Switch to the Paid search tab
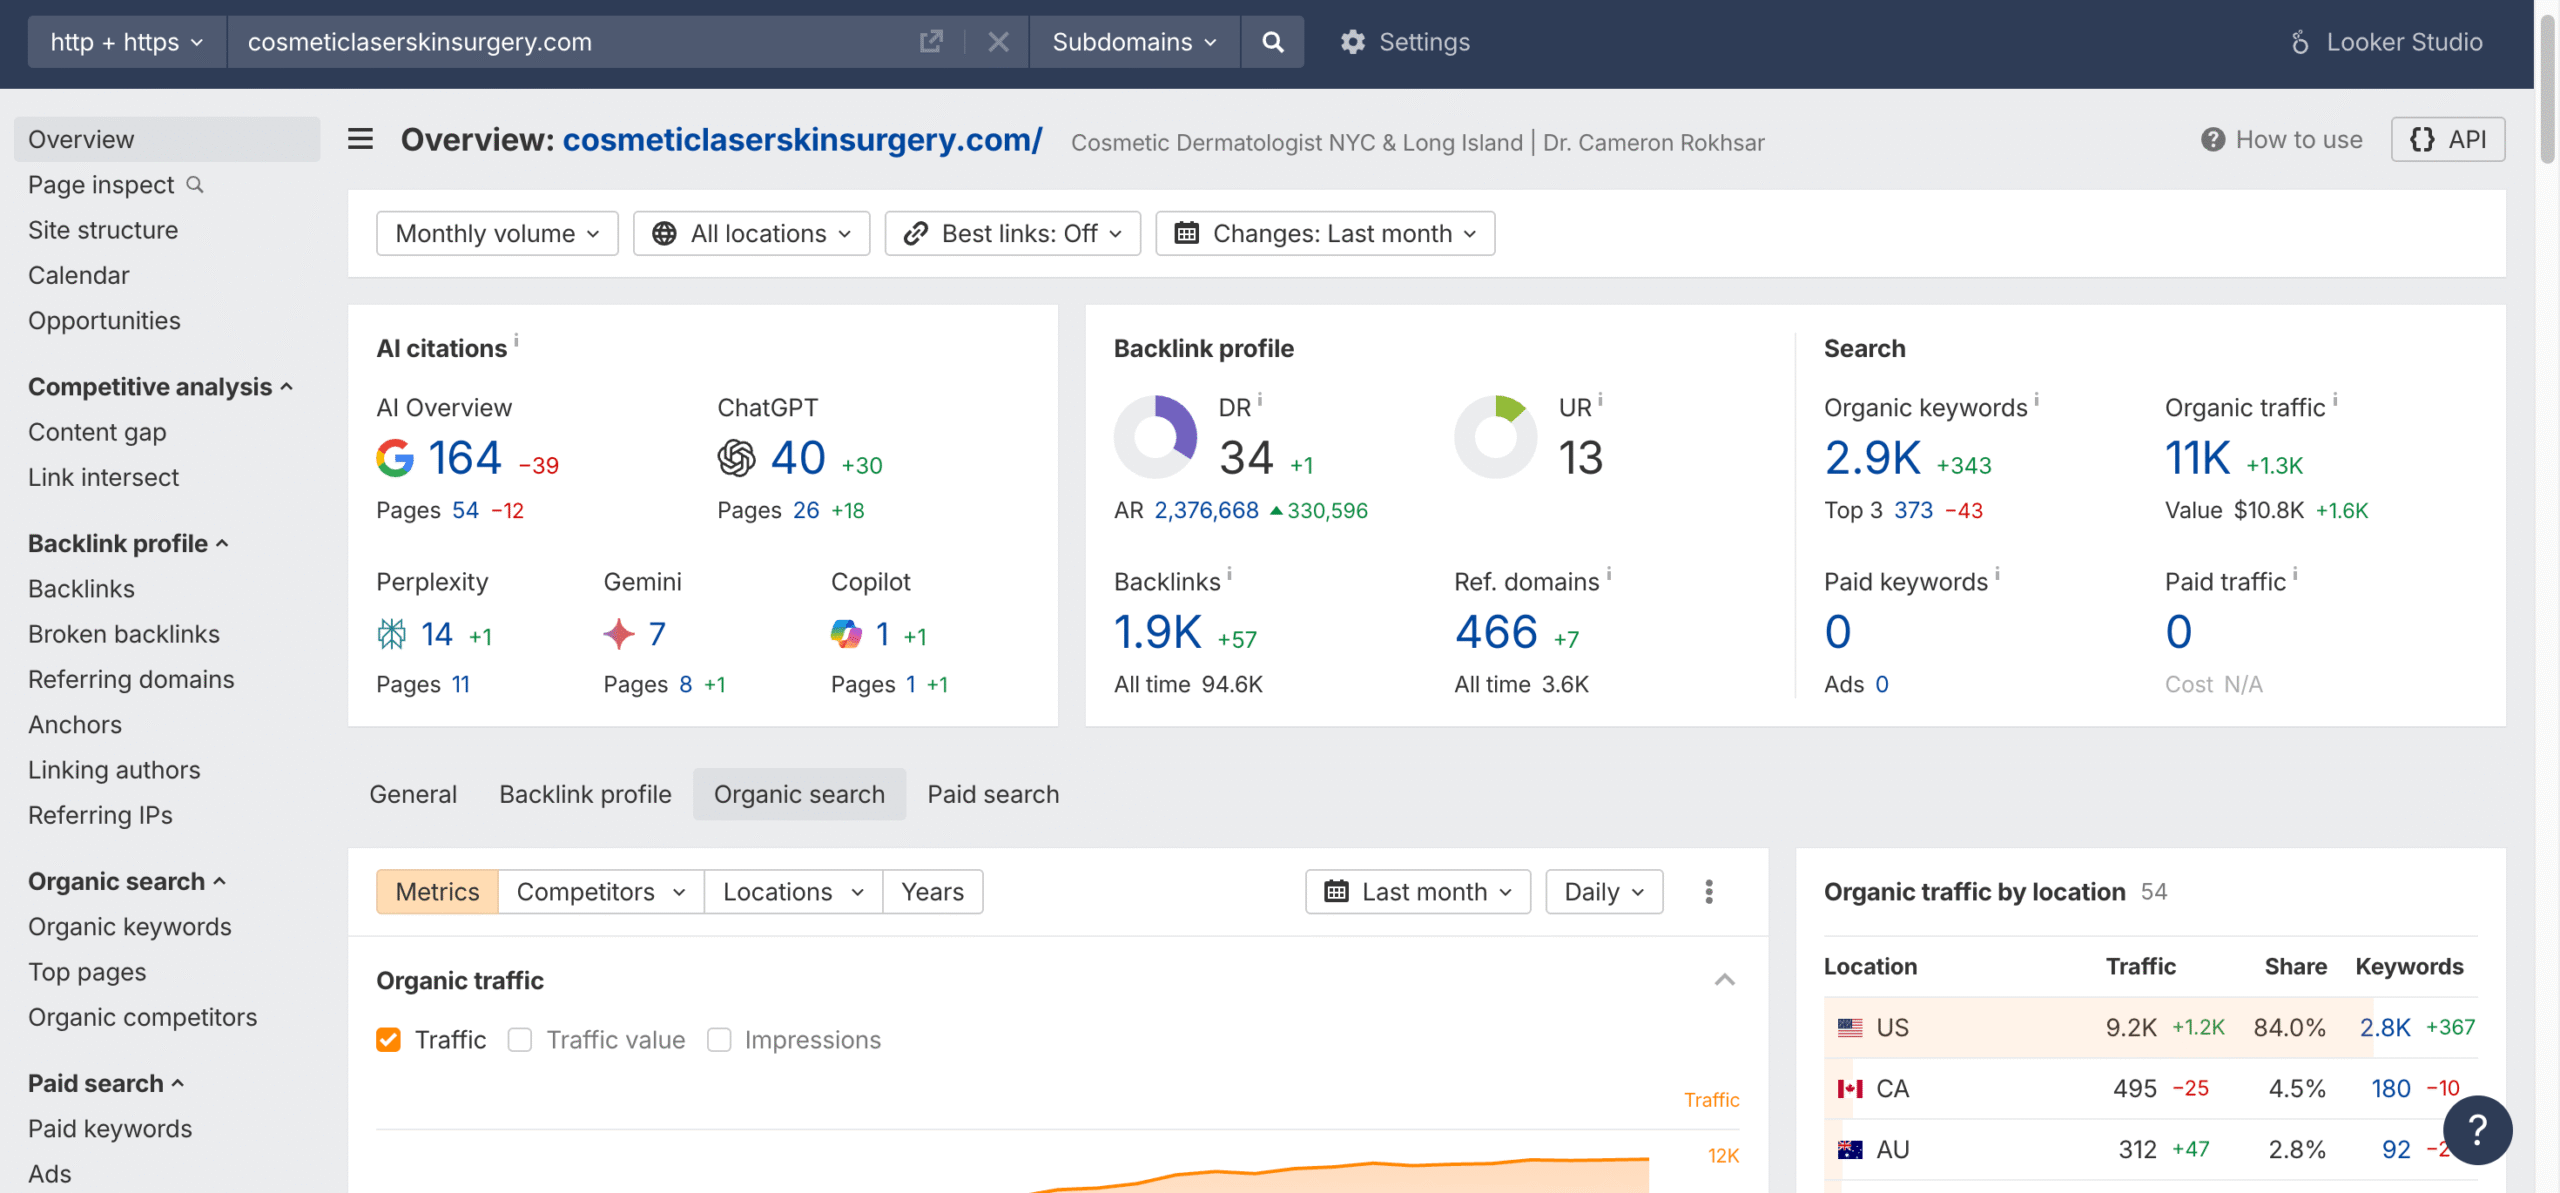Image resolution: width=2560 pixels, height=1193 pixels. click(992, 794)
